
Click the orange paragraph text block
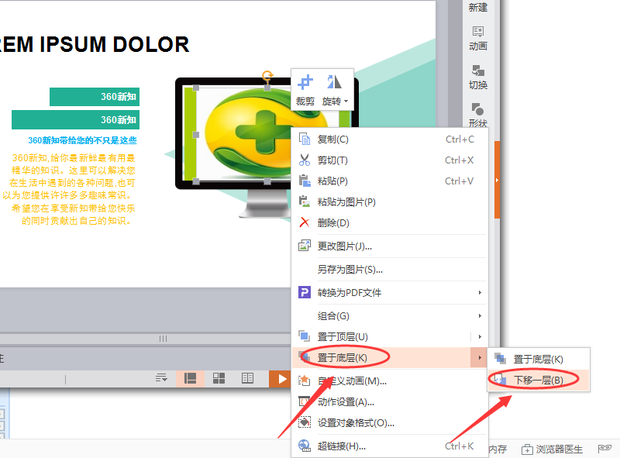(70, 189)
